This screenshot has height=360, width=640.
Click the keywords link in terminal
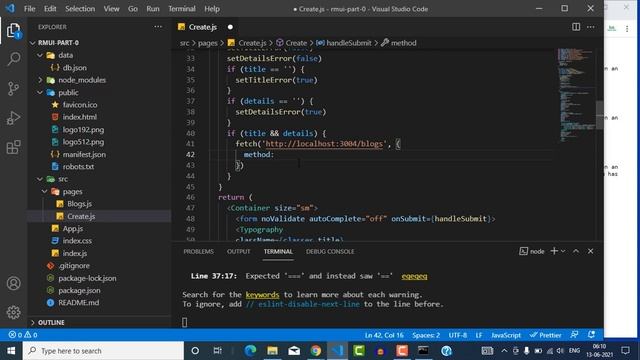262,295
